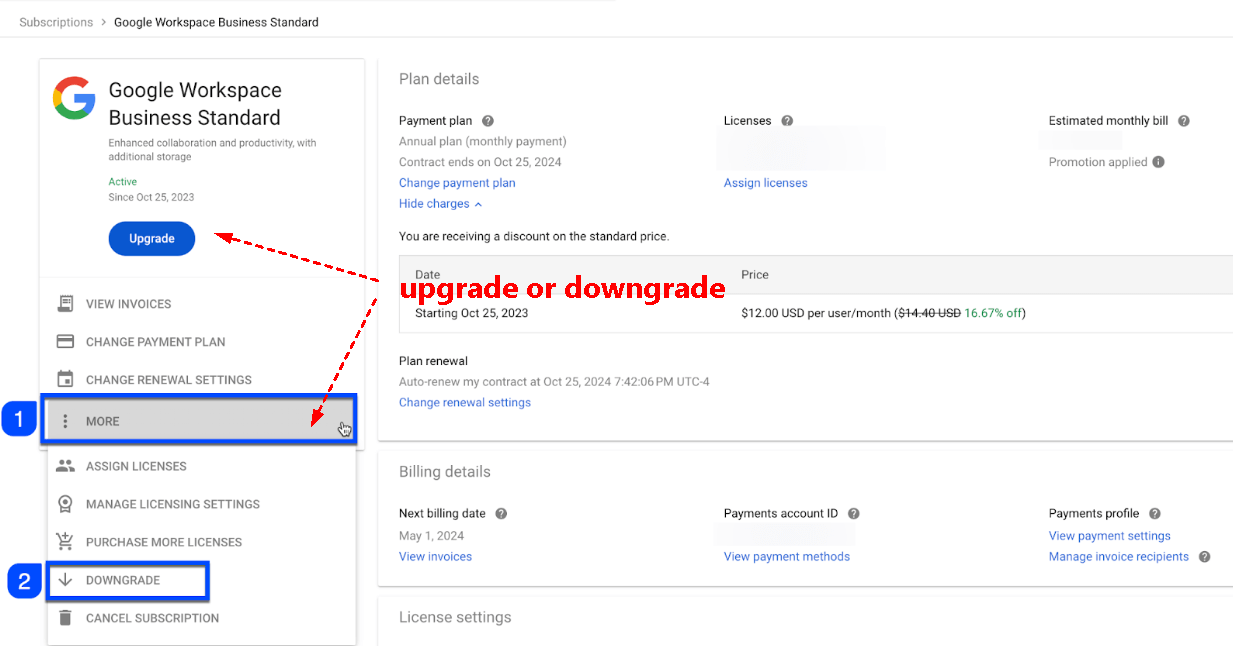Image resolution: width=1233 pixels, height=646 pixels.
Task: Click the Change Renewal Settings calendar icon
Action: (65, 380)
